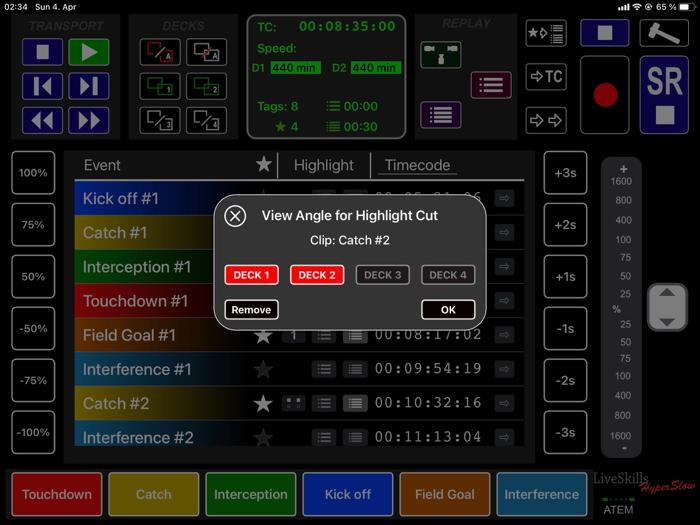Tag a Kick off event
The height and width of the screenshot is (525, 700).
point(348,494)
